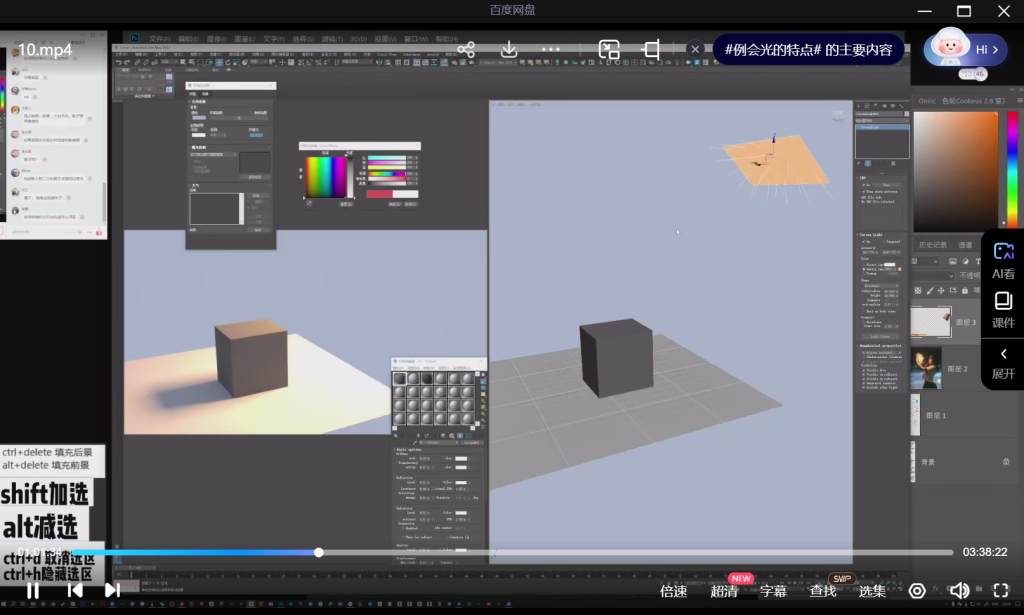Open the three-dot more options menu
This screenshot has width=1024, height=615.
click(551, 49)
